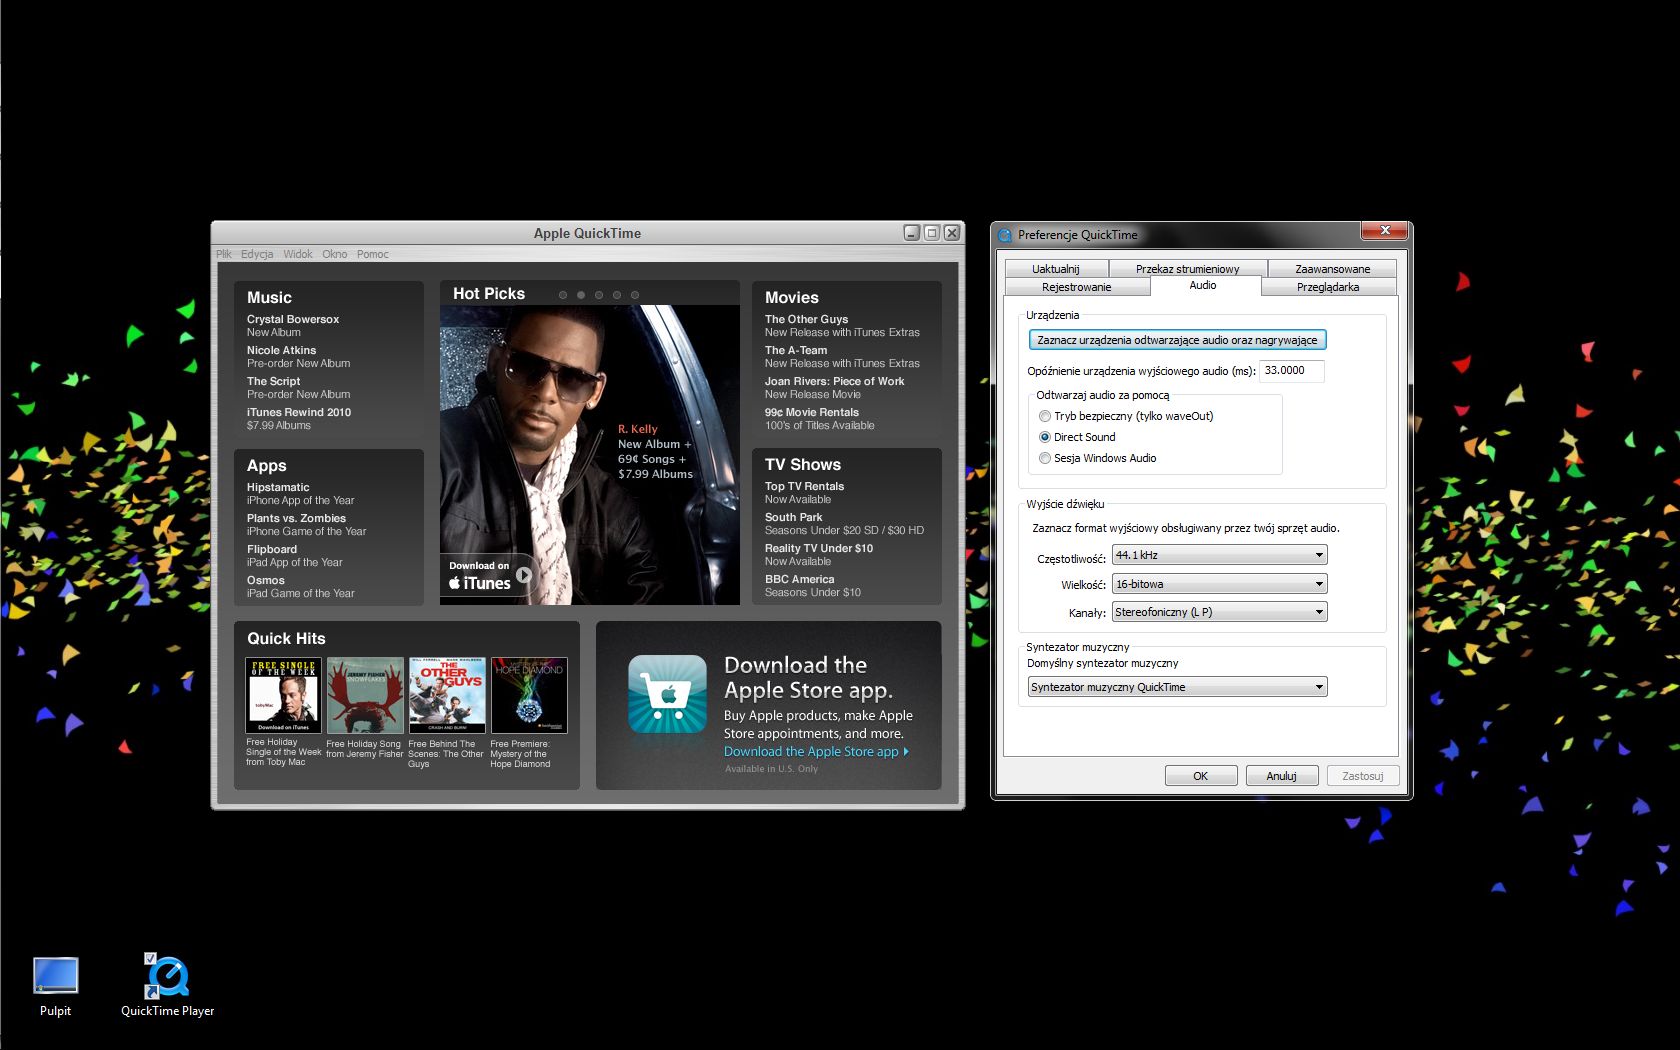Screen dimensions: 1680x1050
Task: Open the Pomoc menu
Action: (x=373, y=254)
